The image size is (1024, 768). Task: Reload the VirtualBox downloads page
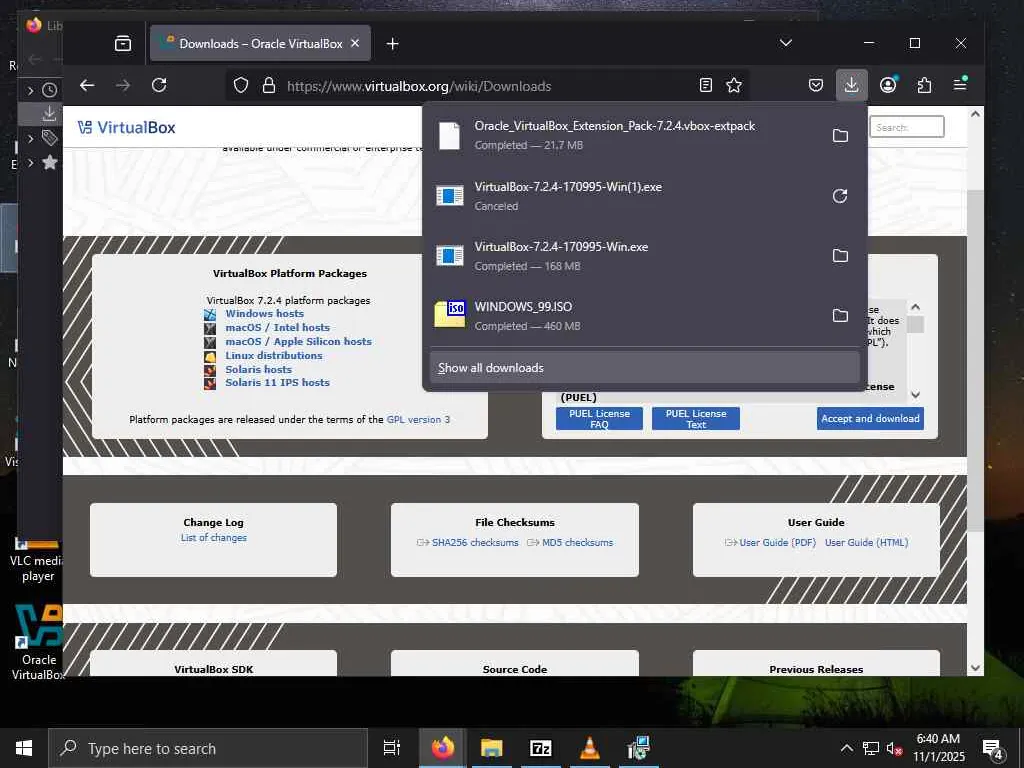pos(159,86)
